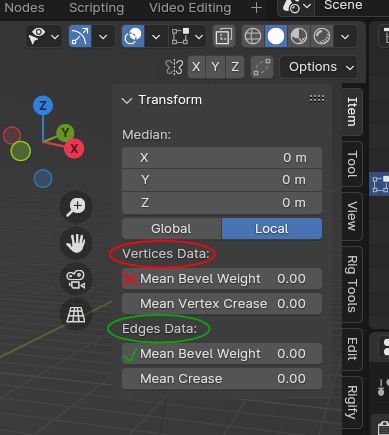Open the shading options dropdown arrow
Screen dimensions: 389x435
click(345, 36)
